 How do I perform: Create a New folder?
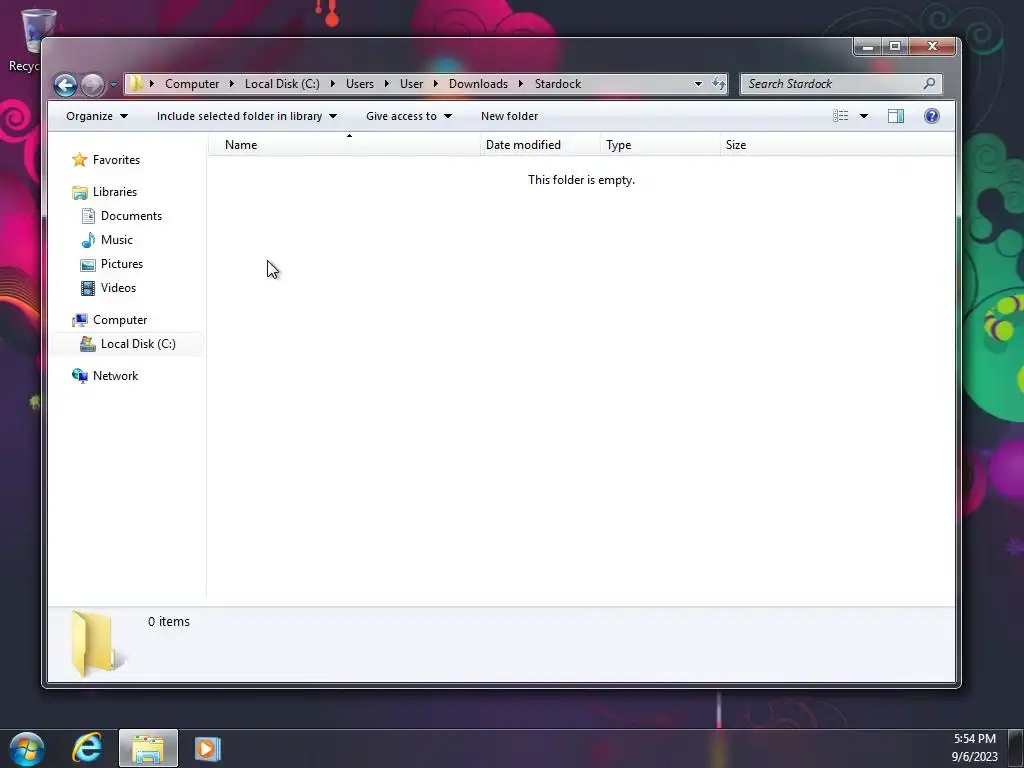509,116
